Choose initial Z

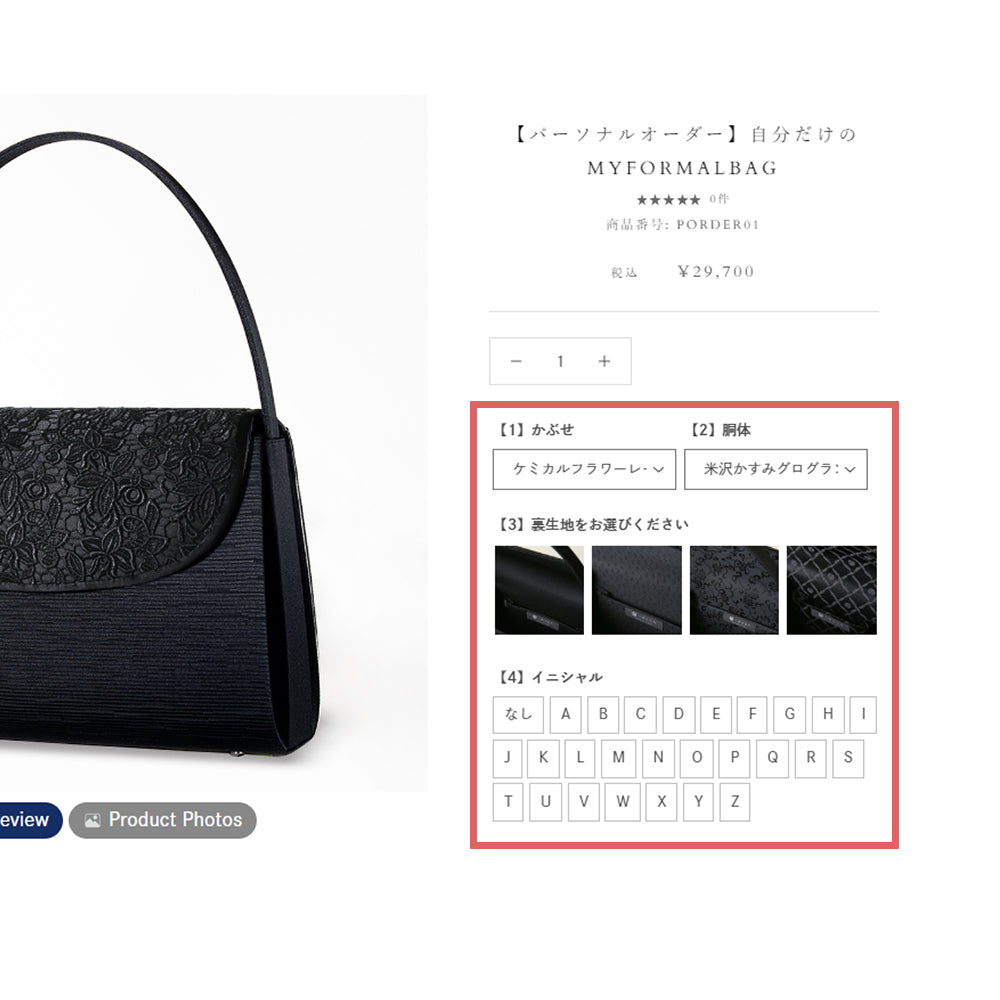point(735,802)
